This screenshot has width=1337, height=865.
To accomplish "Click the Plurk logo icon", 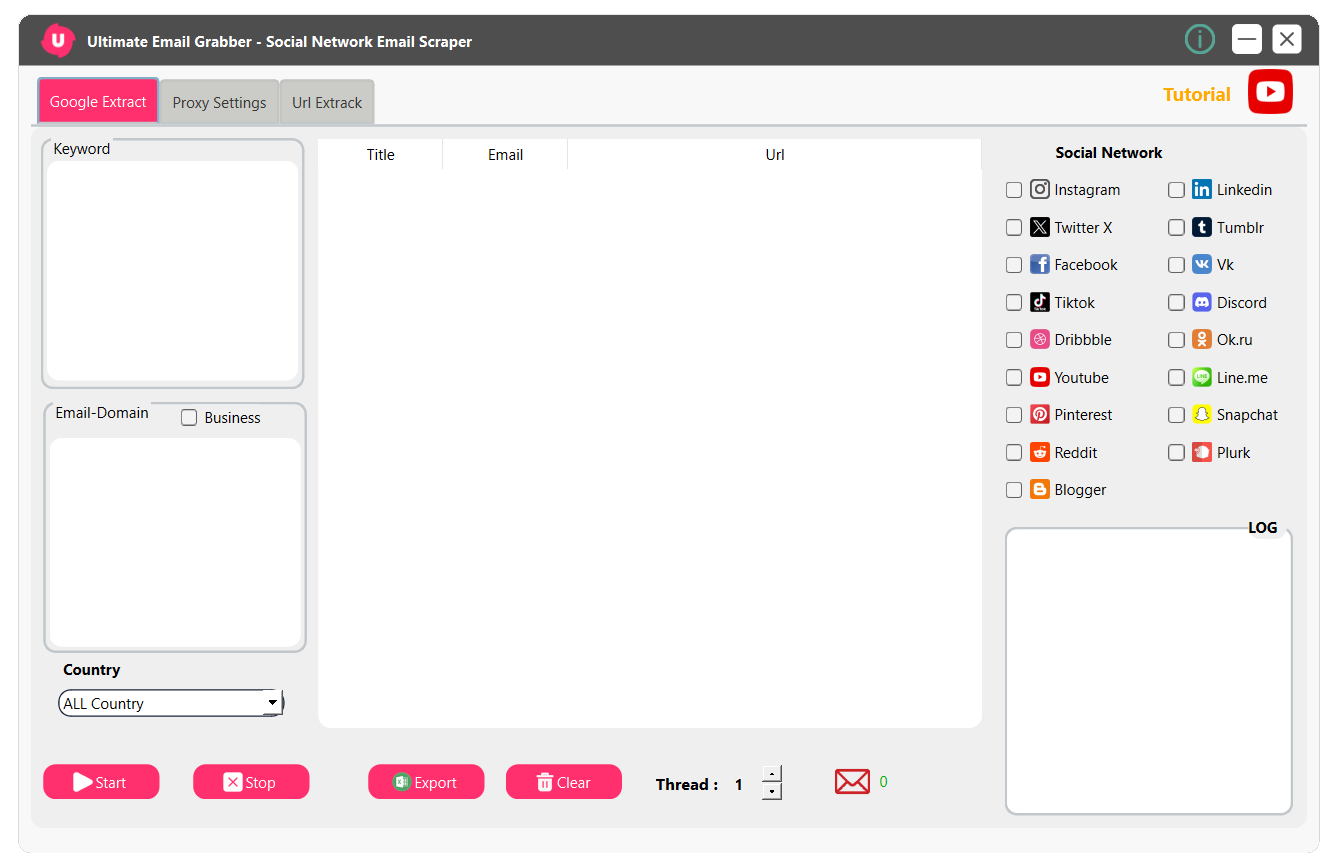I will tap(1202, 452).
